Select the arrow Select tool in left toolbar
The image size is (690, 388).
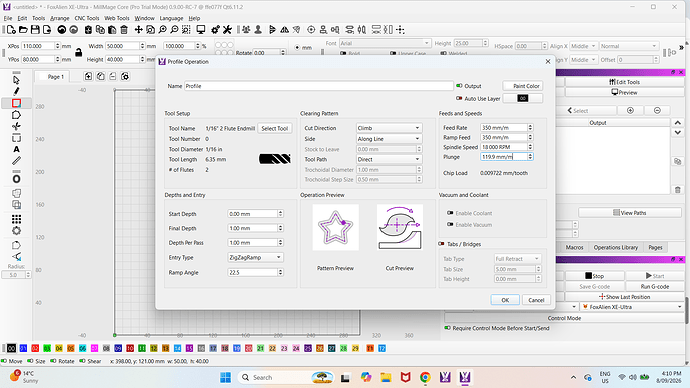coord(16,80)
